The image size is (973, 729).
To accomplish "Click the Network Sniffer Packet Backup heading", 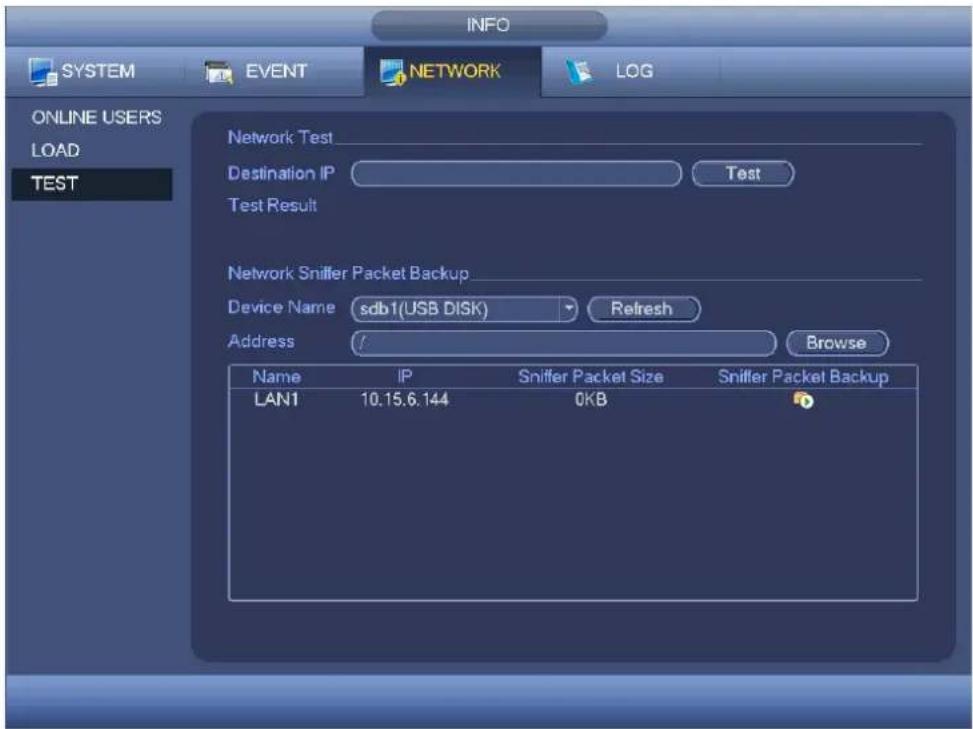I will (x=348, y=274).
